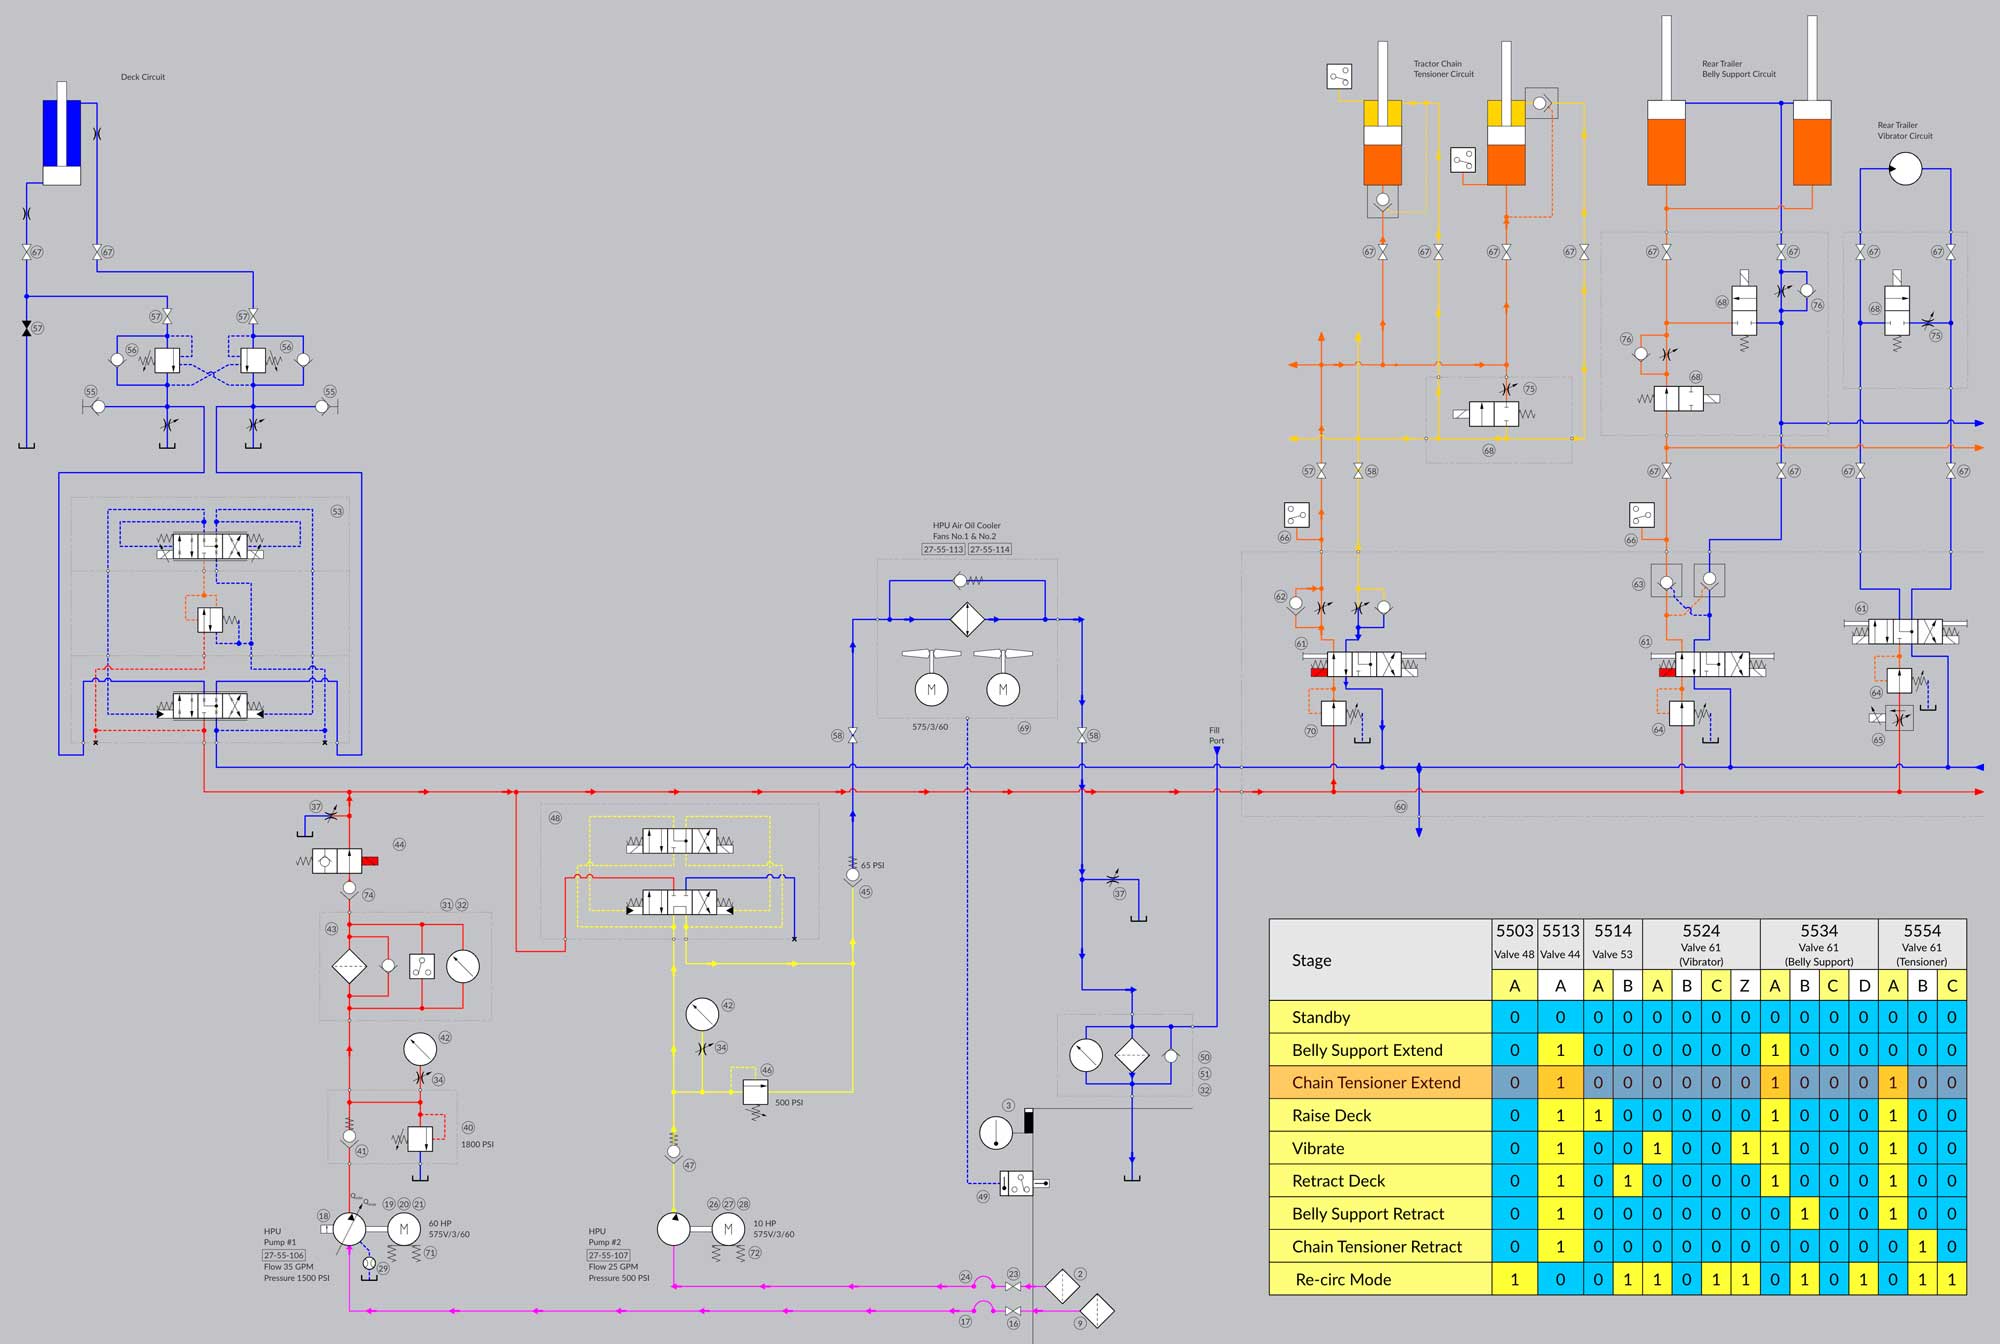The height and width of the screenshot is (1344, 2000).
Task: Select the 1800 PSI relief valve 40
Action: tap(420, 1138)
